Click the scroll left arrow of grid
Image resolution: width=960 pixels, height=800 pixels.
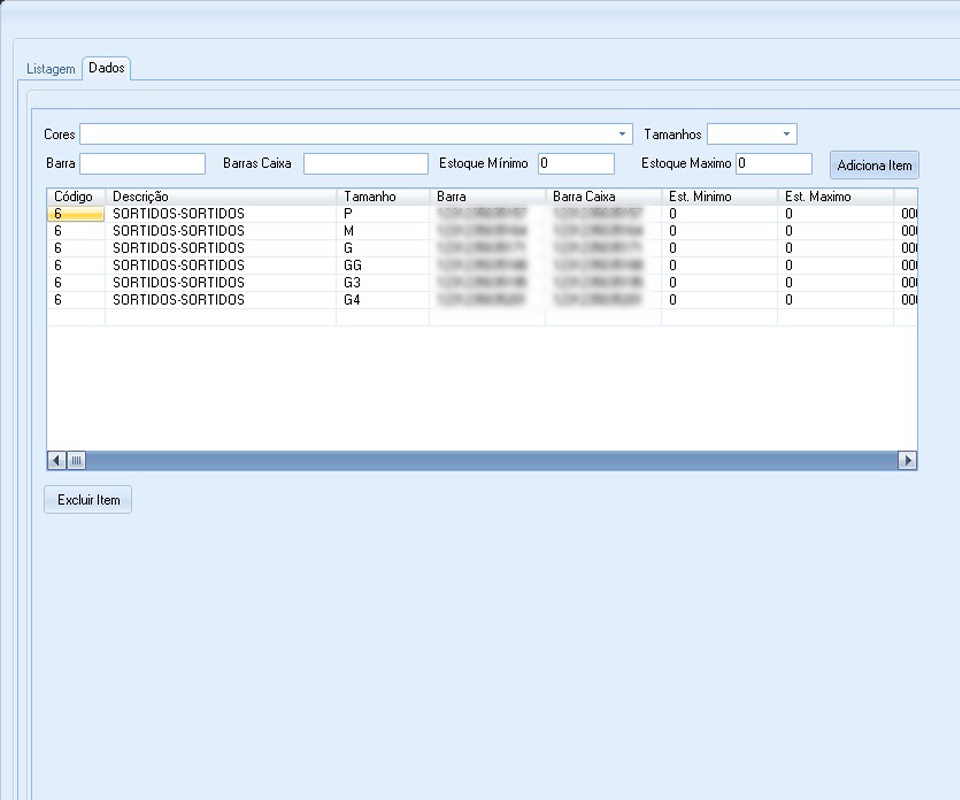[57, 461]
